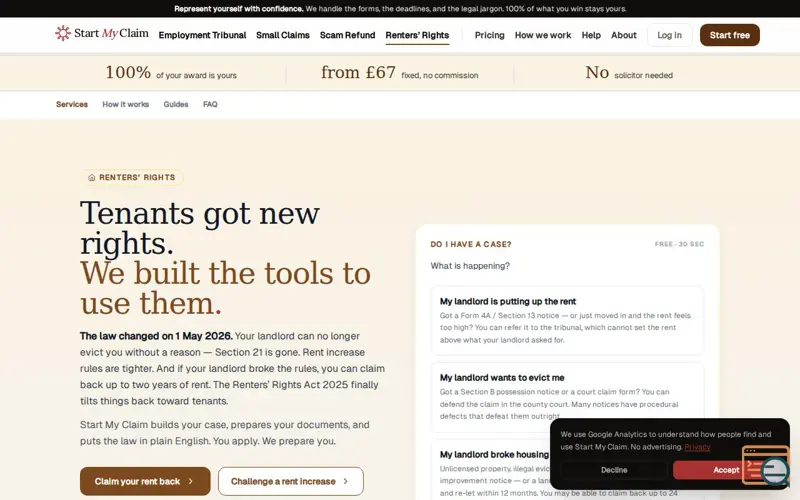
Task: Click 'The law changed on 1 May 2026' text
Action: tap(156, 336)
